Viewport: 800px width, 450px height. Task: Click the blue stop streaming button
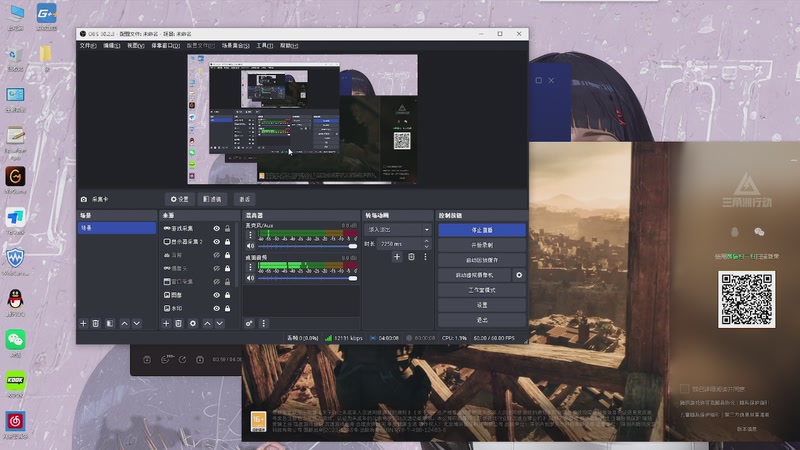coord(482,230)
